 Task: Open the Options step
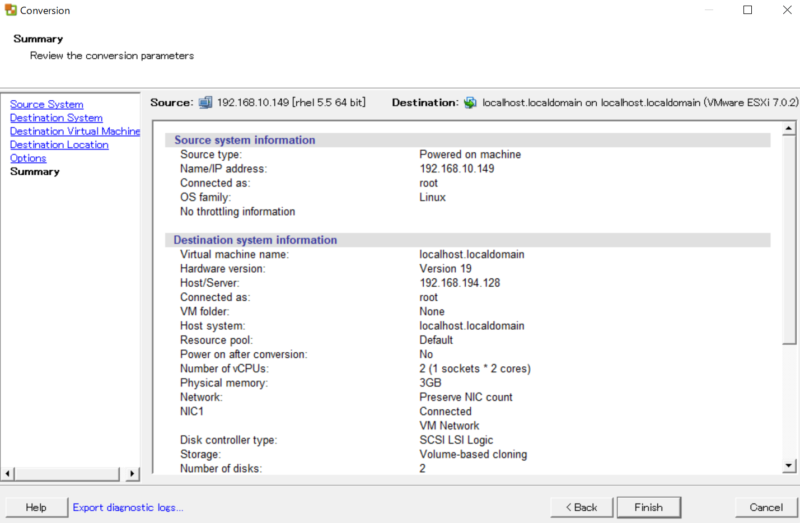[28, 158]
